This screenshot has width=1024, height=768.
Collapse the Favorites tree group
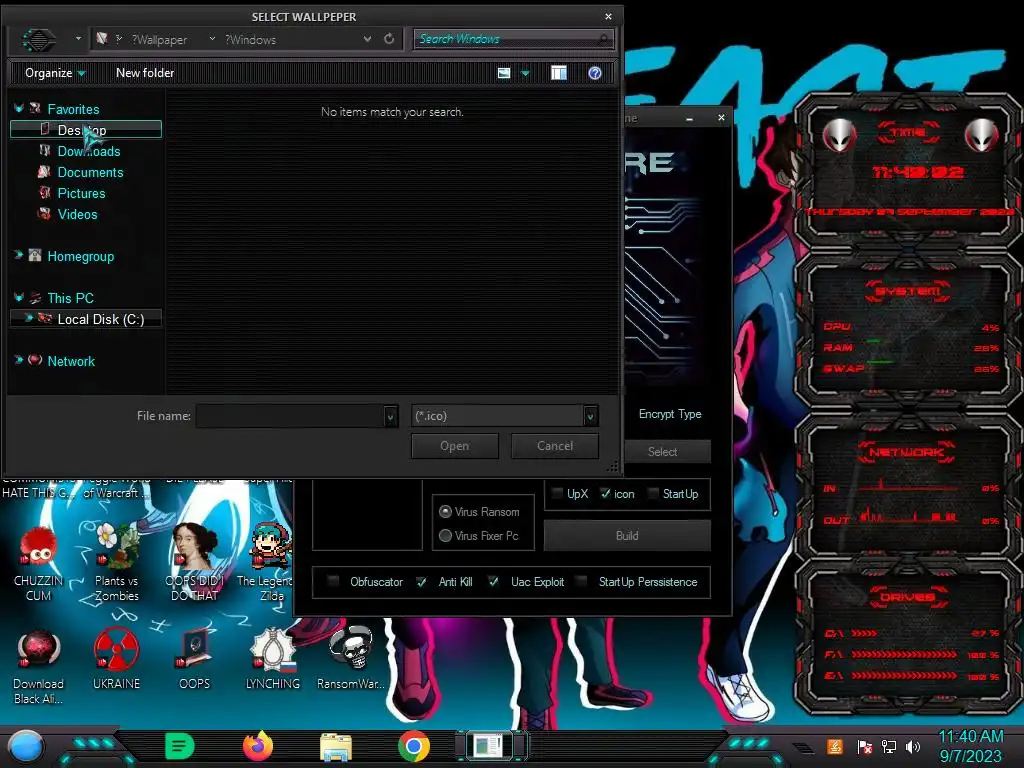18,108
